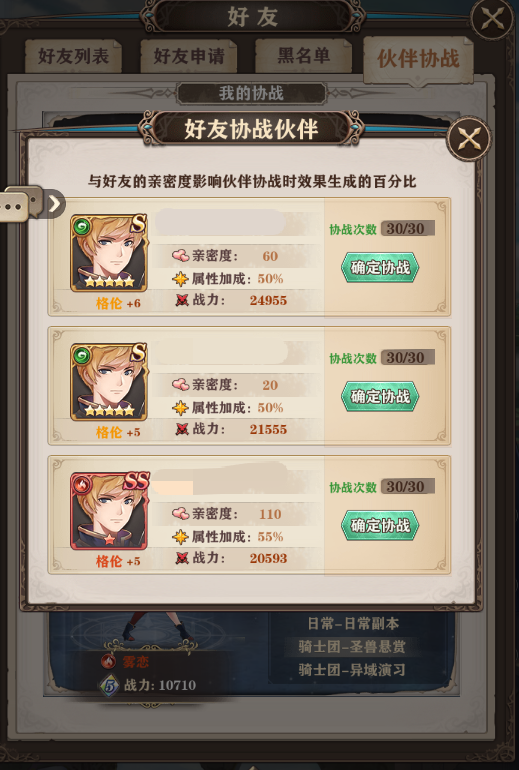Confirm assist for the 20593 power partner
Image resolution: width=519 pixels, height=770 pixels.
click(x=380, y=525)
